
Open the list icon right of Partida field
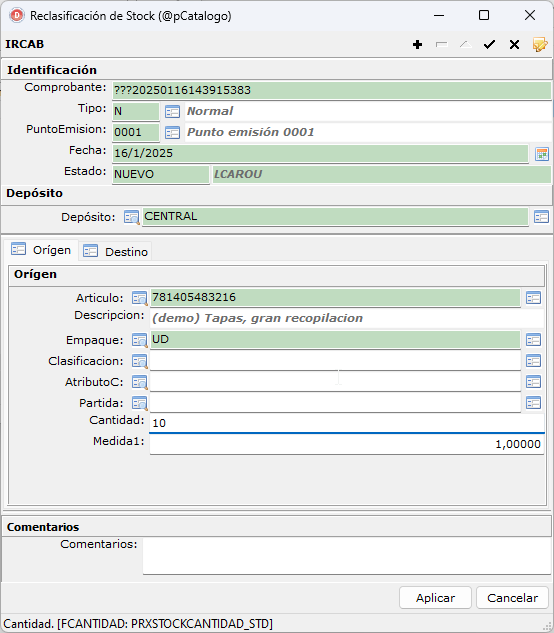pos(533,402)
